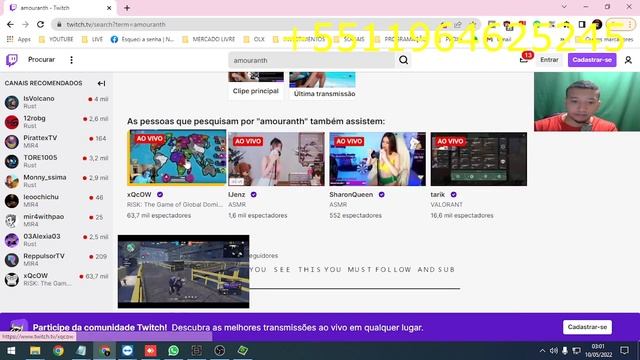Open the taskbar clock and date
Screen dimensions: 640x360
(x=598, y=351)
